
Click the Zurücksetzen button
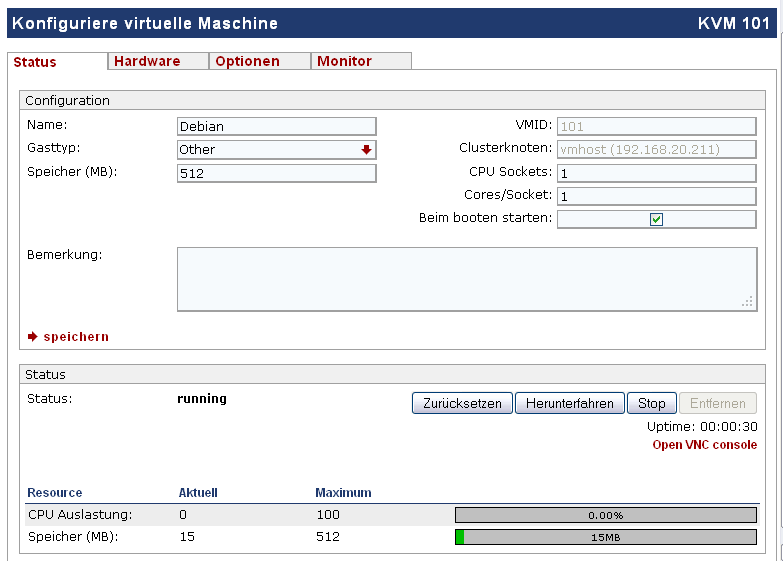click(462, 403)
